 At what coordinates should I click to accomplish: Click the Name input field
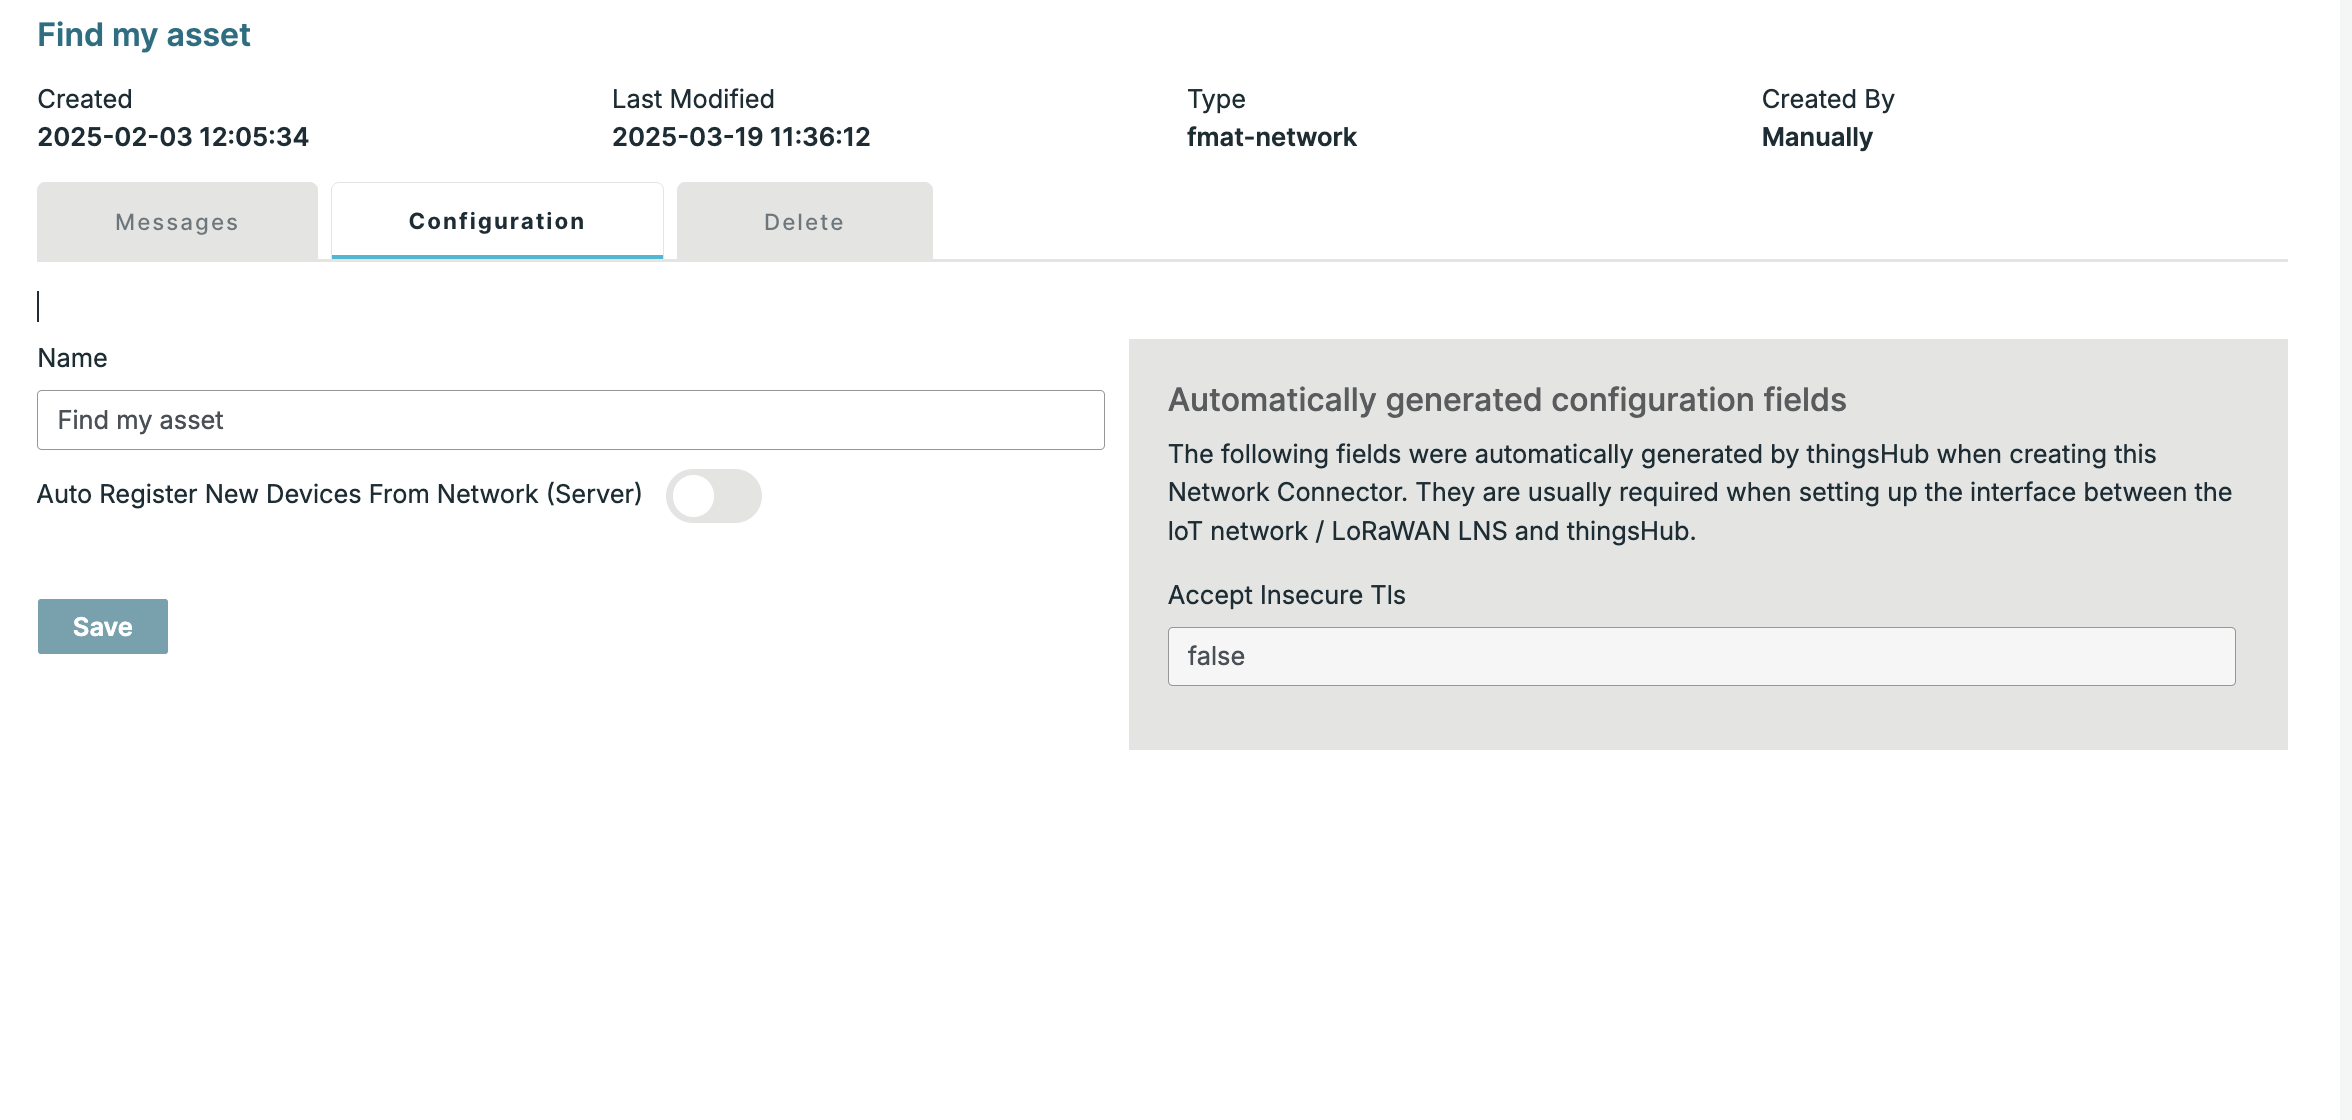point(570,420)
